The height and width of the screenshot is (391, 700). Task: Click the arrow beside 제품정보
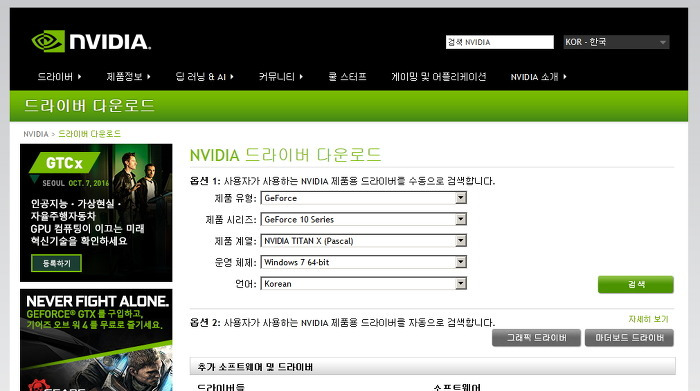coord(148,77)
